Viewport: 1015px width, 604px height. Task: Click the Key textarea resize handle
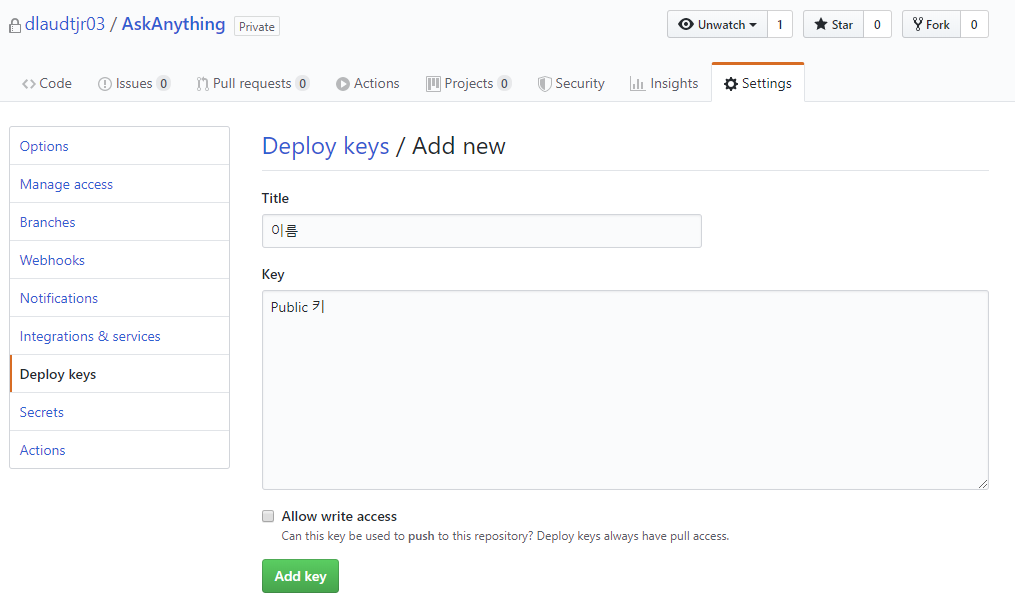(x=983, y=484)
